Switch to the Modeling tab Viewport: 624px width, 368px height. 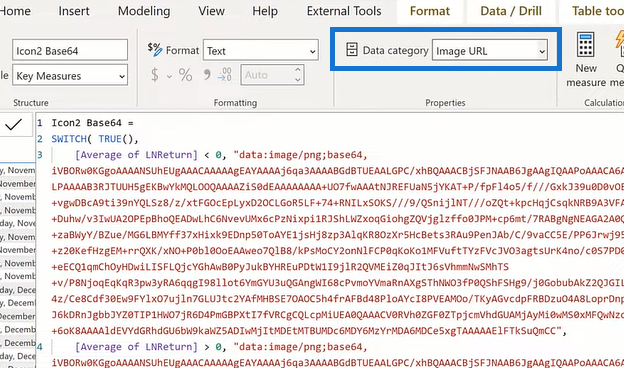pos(144,11)
